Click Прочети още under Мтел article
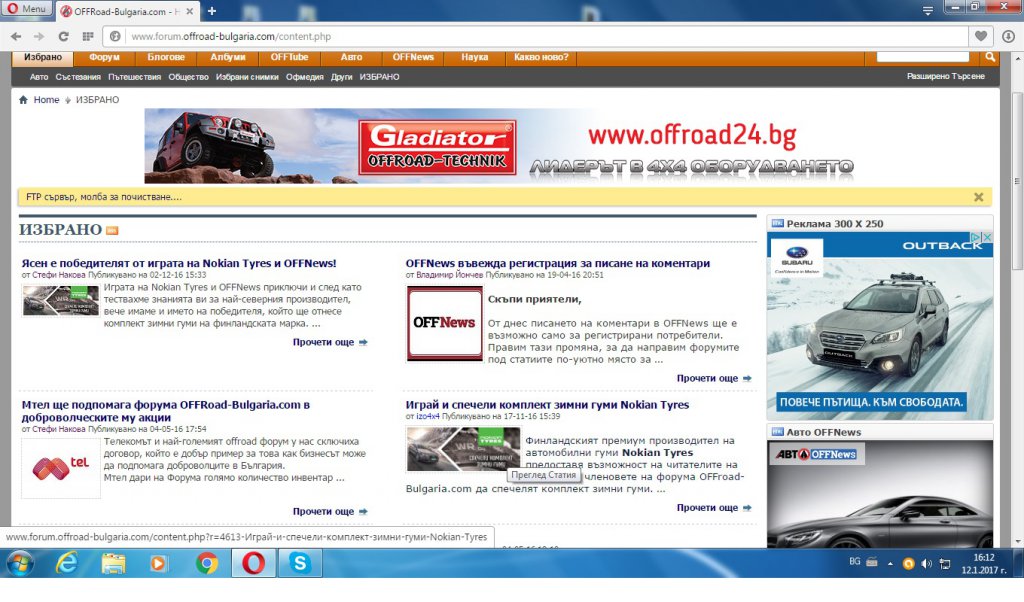The image size is (1024, 602). coord(330,511)
